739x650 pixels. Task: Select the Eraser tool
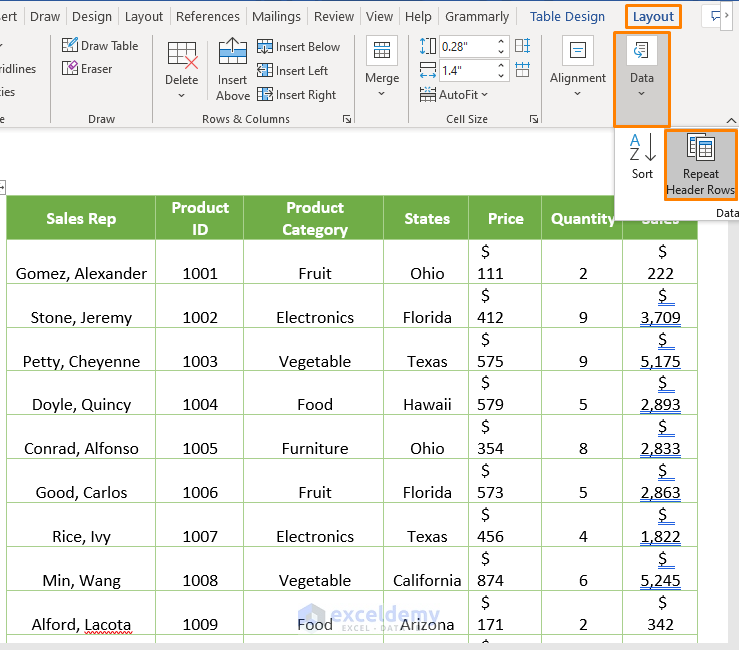click(x=87, y=69)
